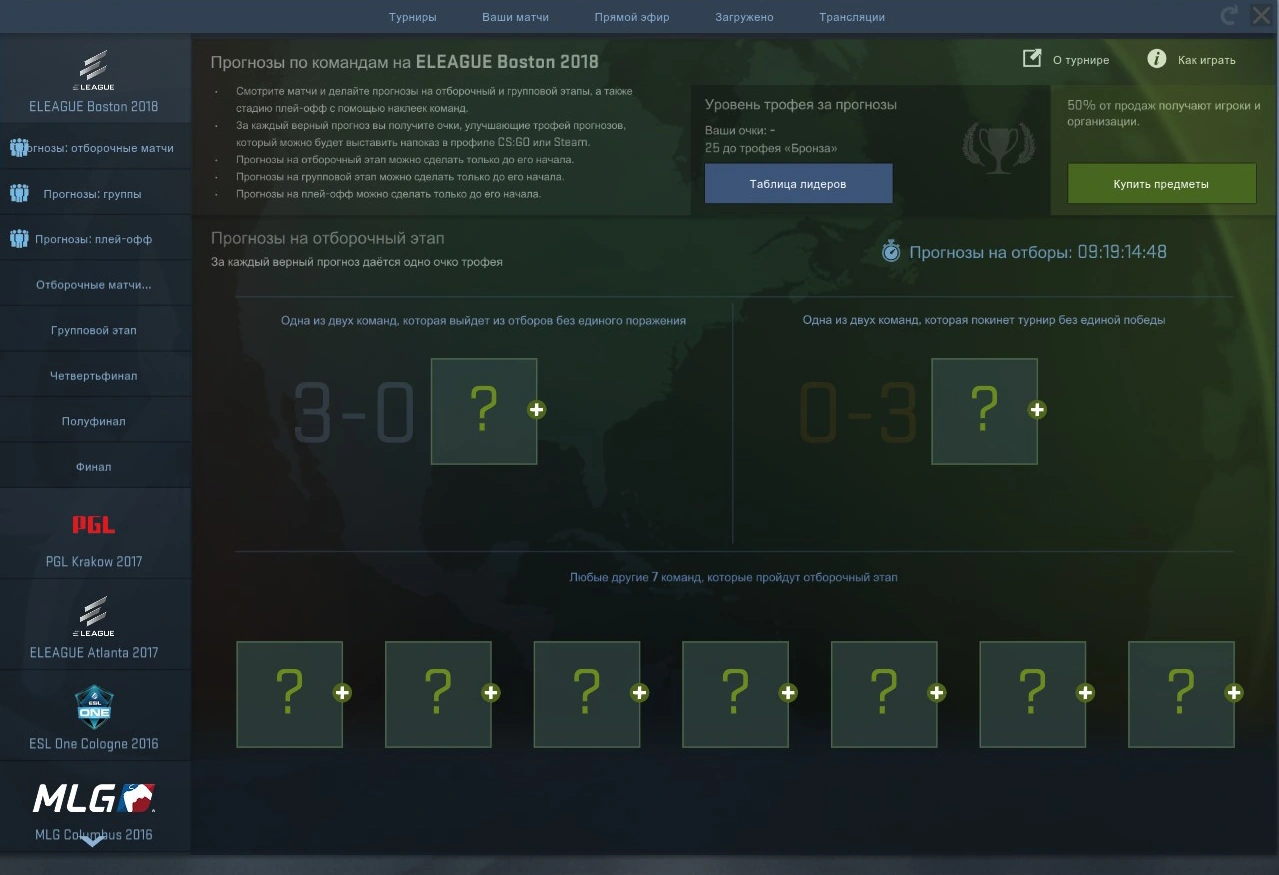Image resolution: width=1279 pixels, height=875 pixels.
Task: Open Как играть link
Action: [1207, 60]
